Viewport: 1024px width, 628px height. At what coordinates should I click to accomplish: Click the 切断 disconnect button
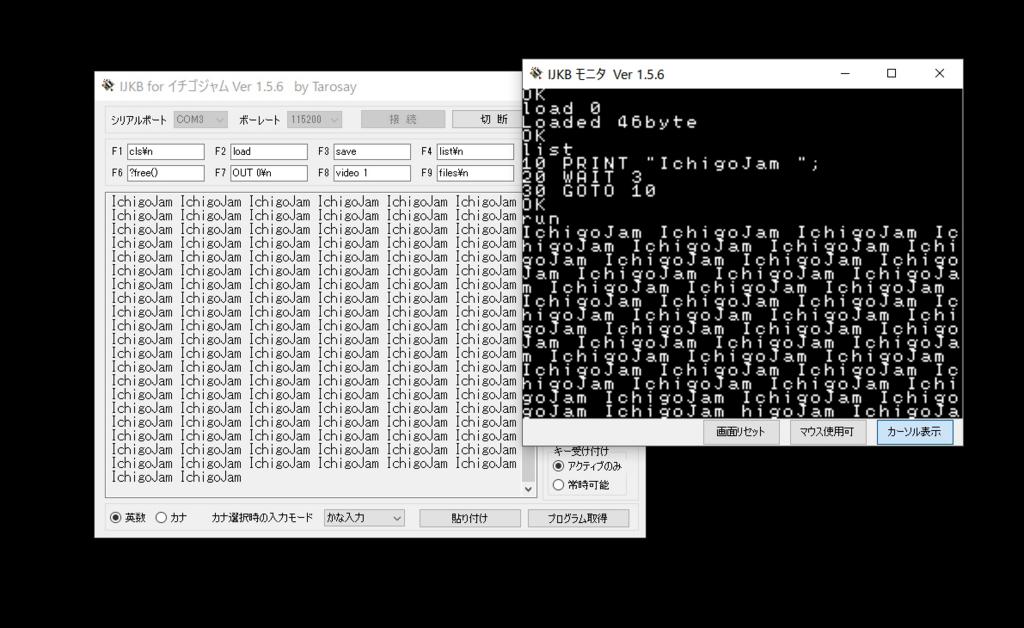(487, 119)
